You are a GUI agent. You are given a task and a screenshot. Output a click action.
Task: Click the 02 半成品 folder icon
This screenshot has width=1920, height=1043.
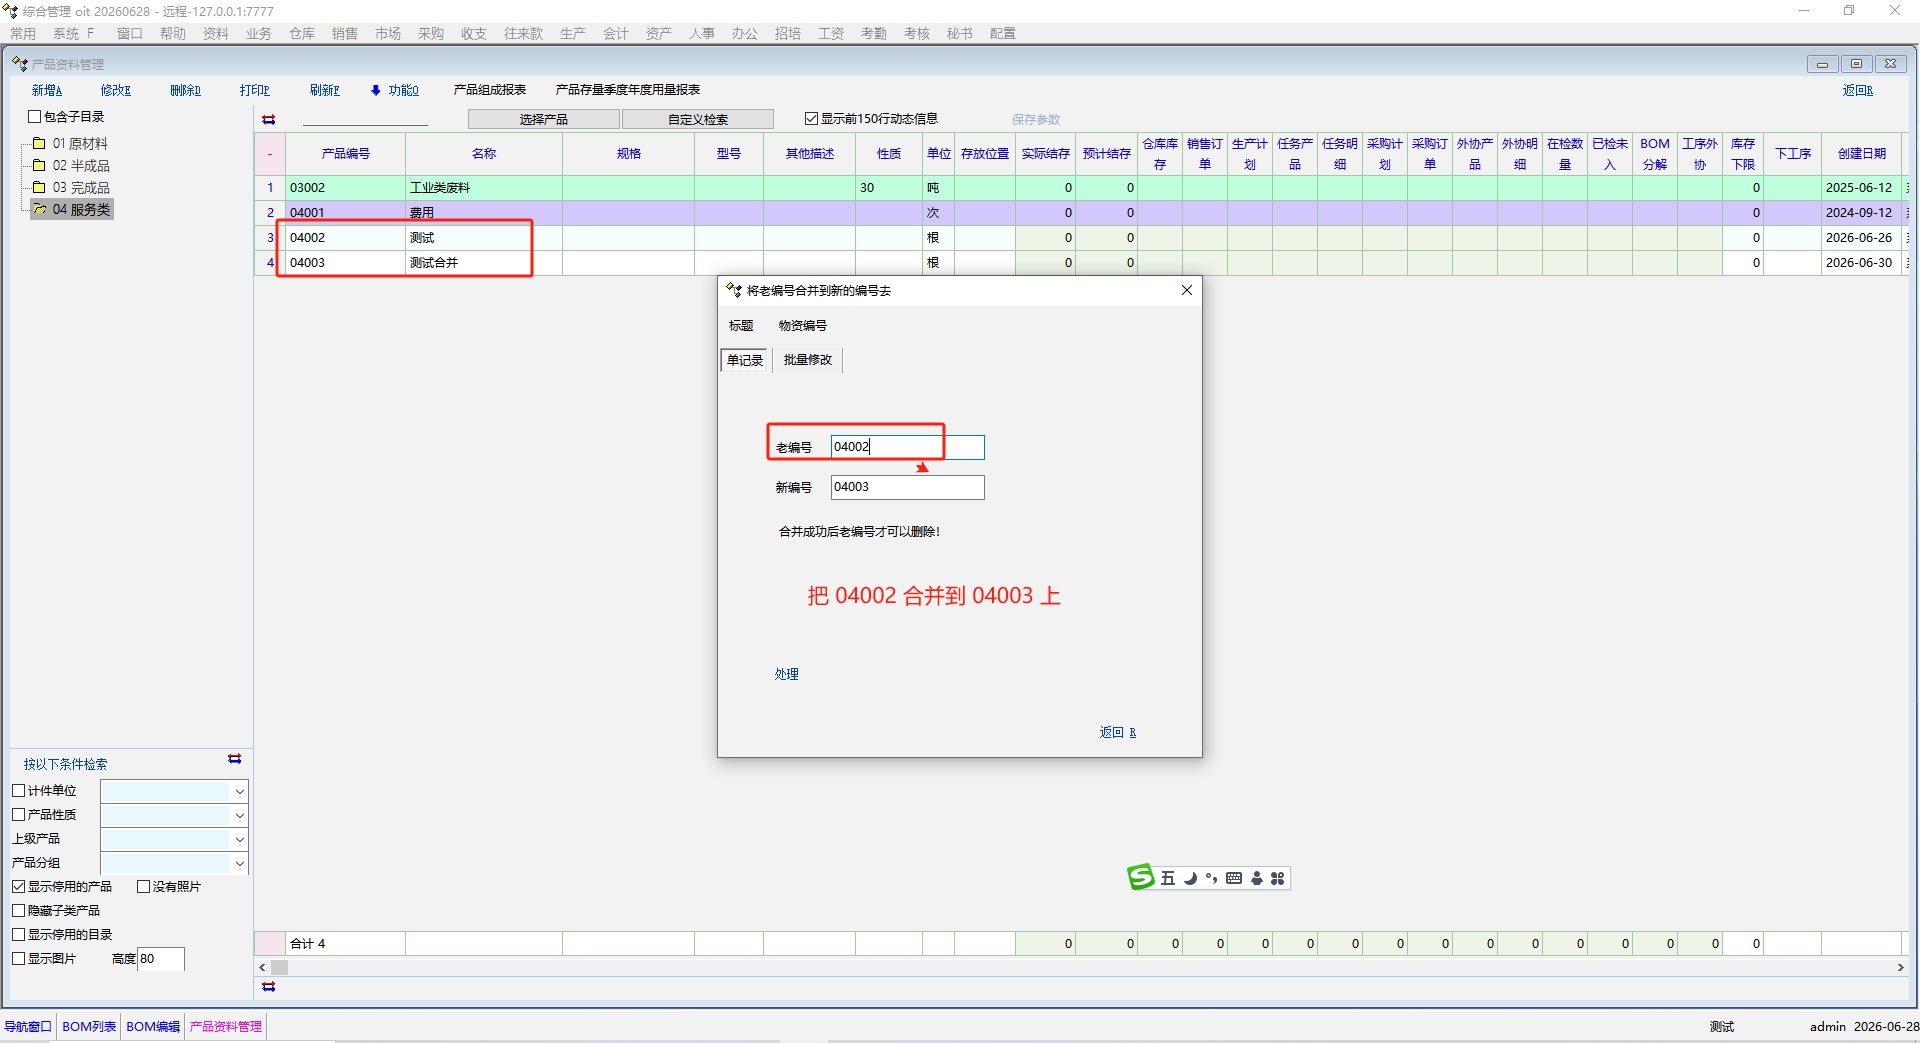(x=39, y=165)
